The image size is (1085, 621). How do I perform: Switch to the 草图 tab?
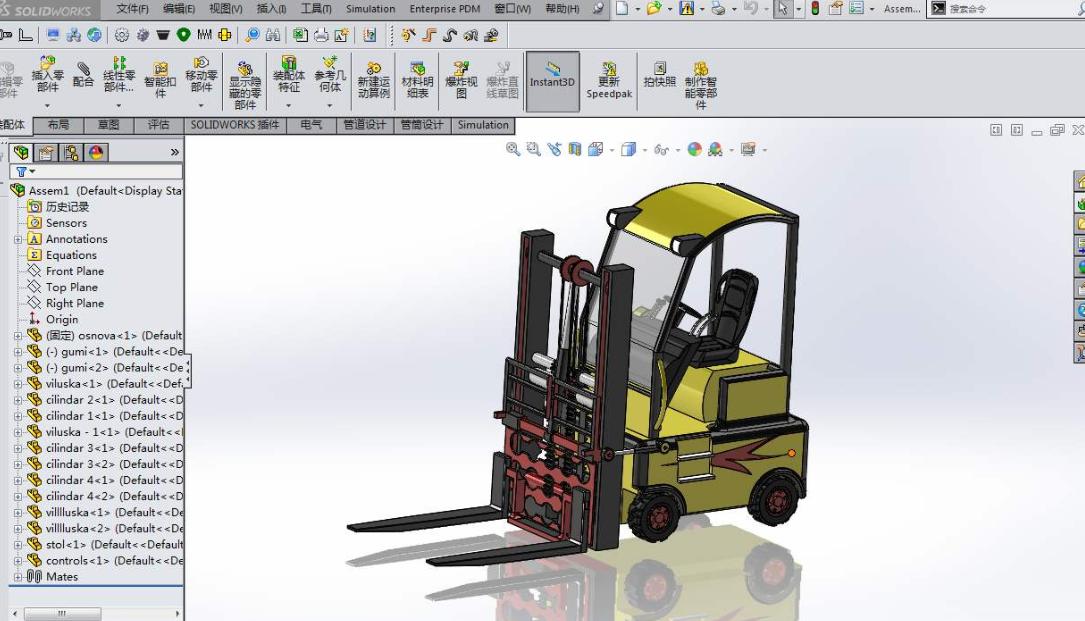[109, 125]
